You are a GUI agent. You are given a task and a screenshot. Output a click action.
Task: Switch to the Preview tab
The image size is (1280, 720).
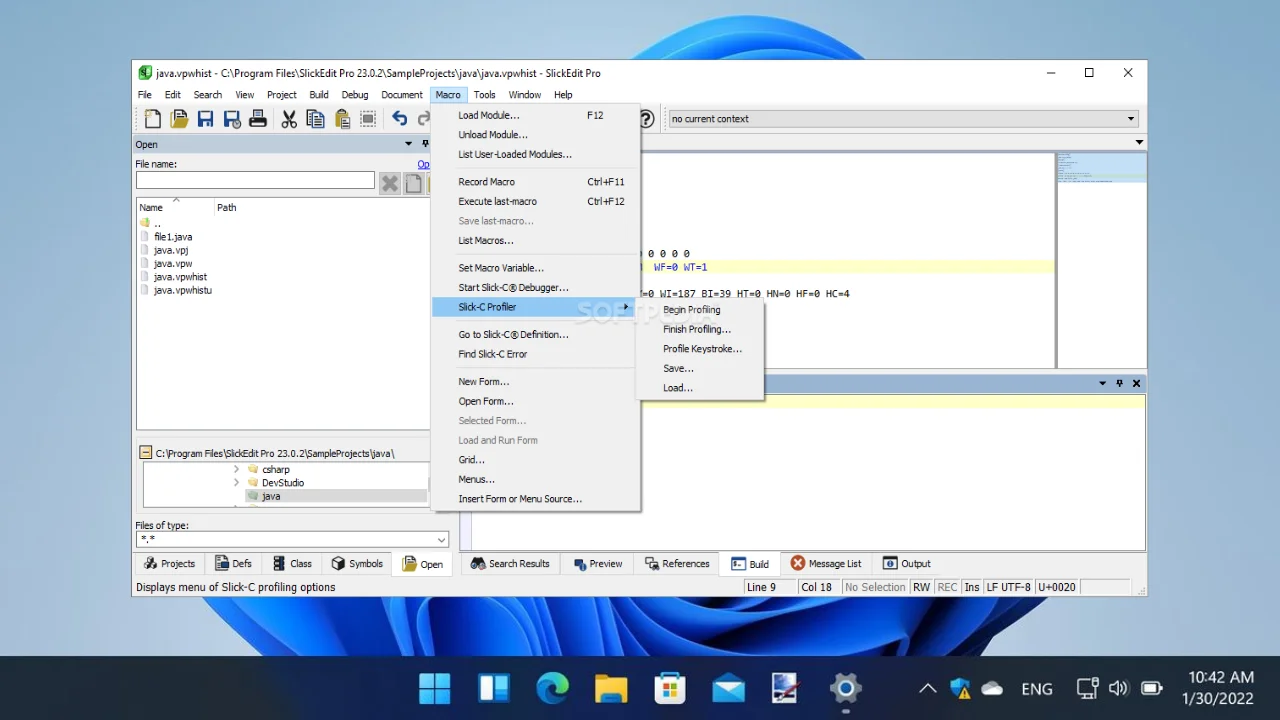tap(598, 564)
